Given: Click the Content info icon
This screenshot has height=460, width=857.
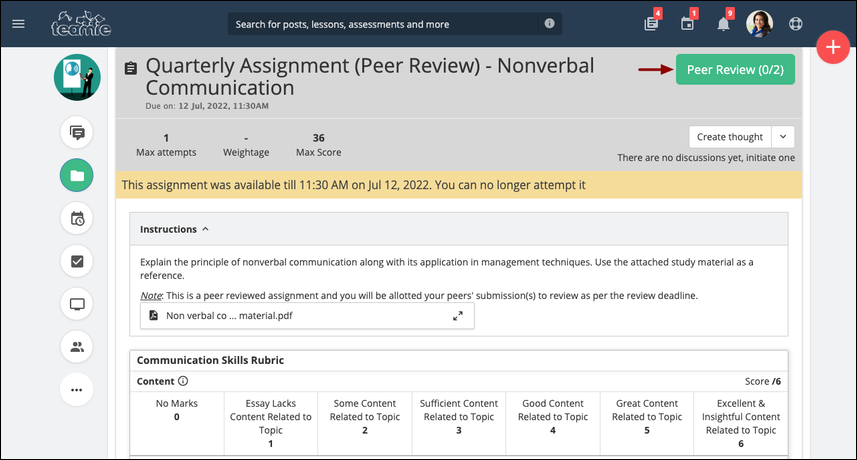Looking at the screenshot, I should pyautogui.click(x=183, y=381).
